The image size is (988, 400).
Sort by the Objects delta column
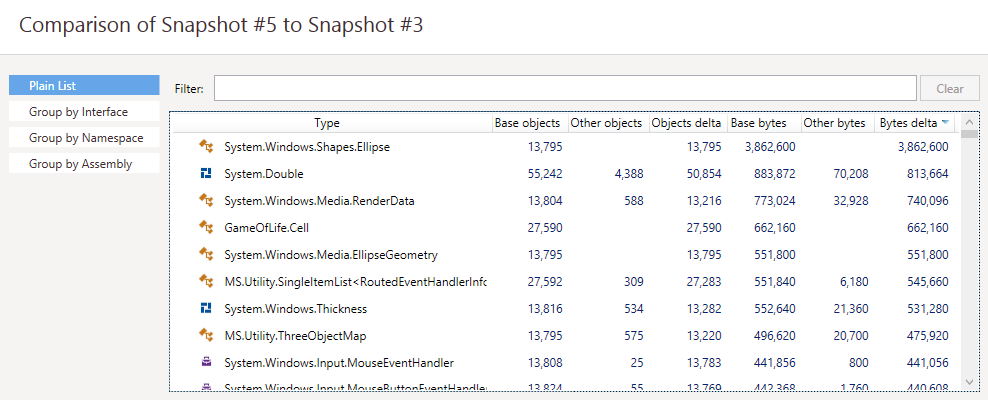[686, 123]
